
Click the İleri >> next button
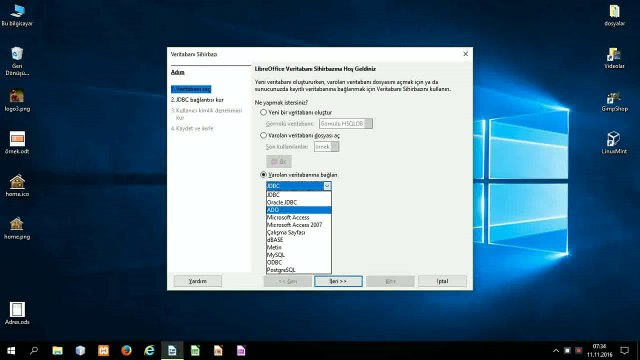tap(338, 281)
